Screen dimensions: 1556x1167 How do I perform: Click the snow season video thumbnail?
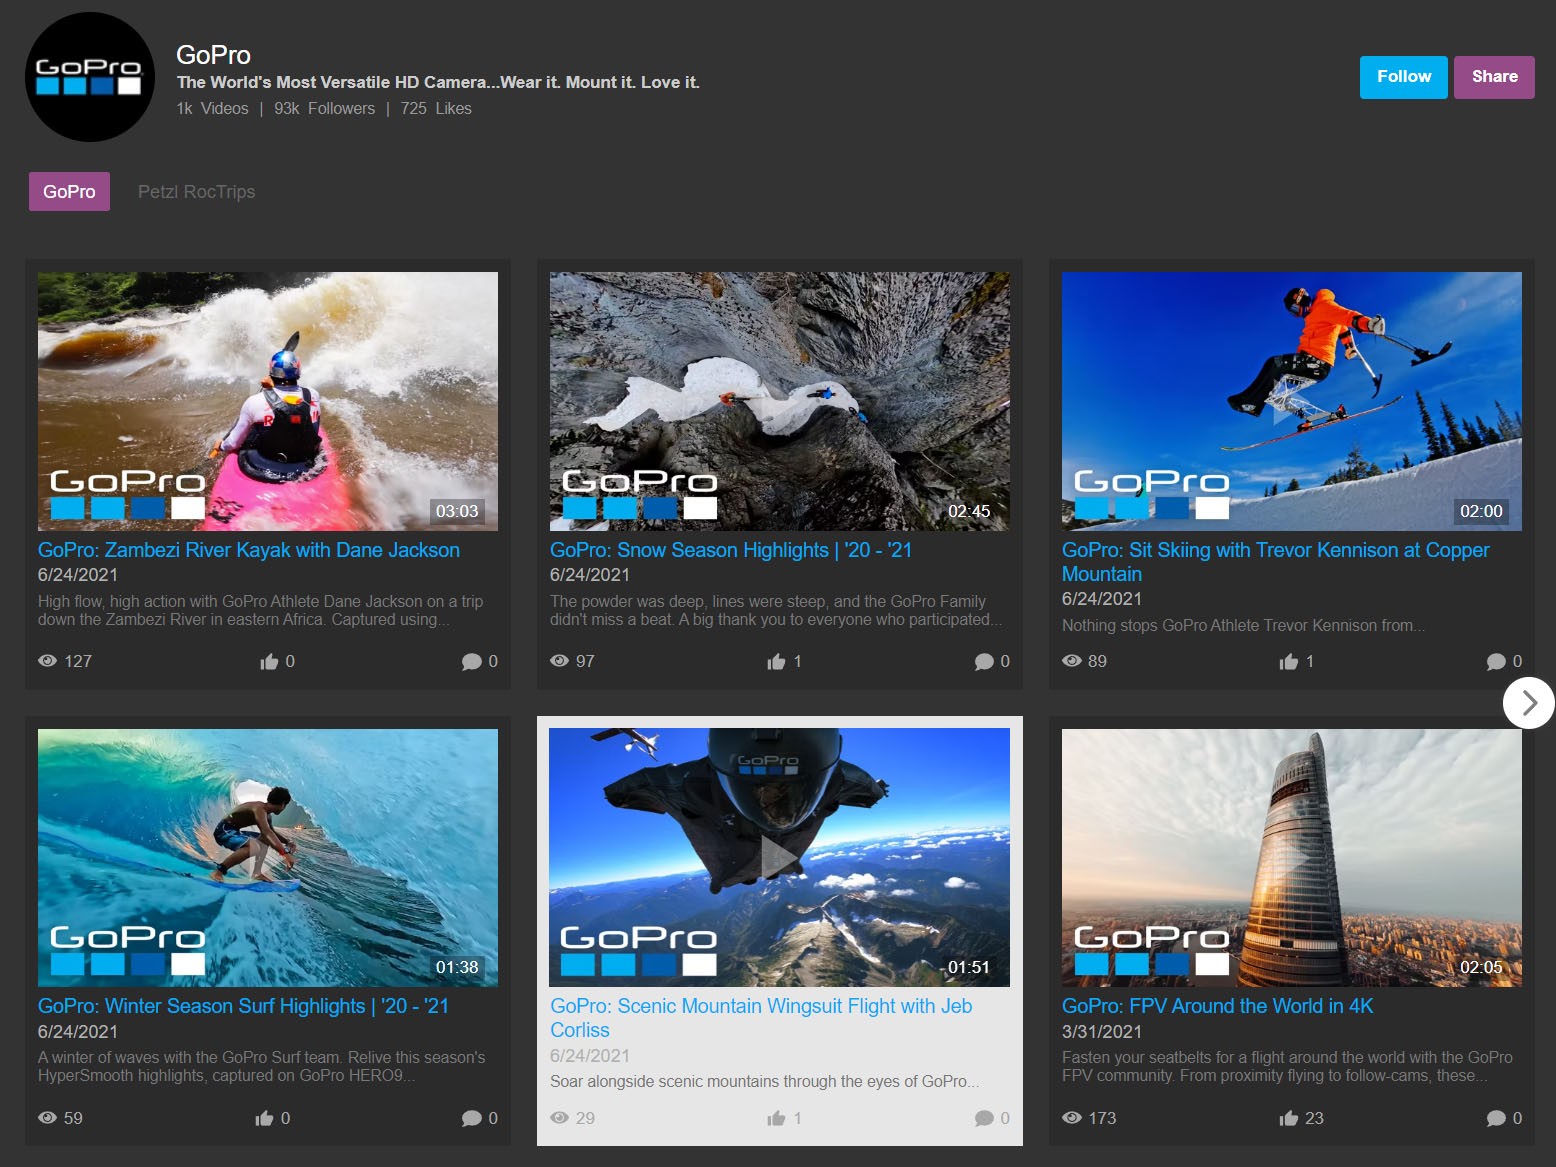[x=780, y=401]
